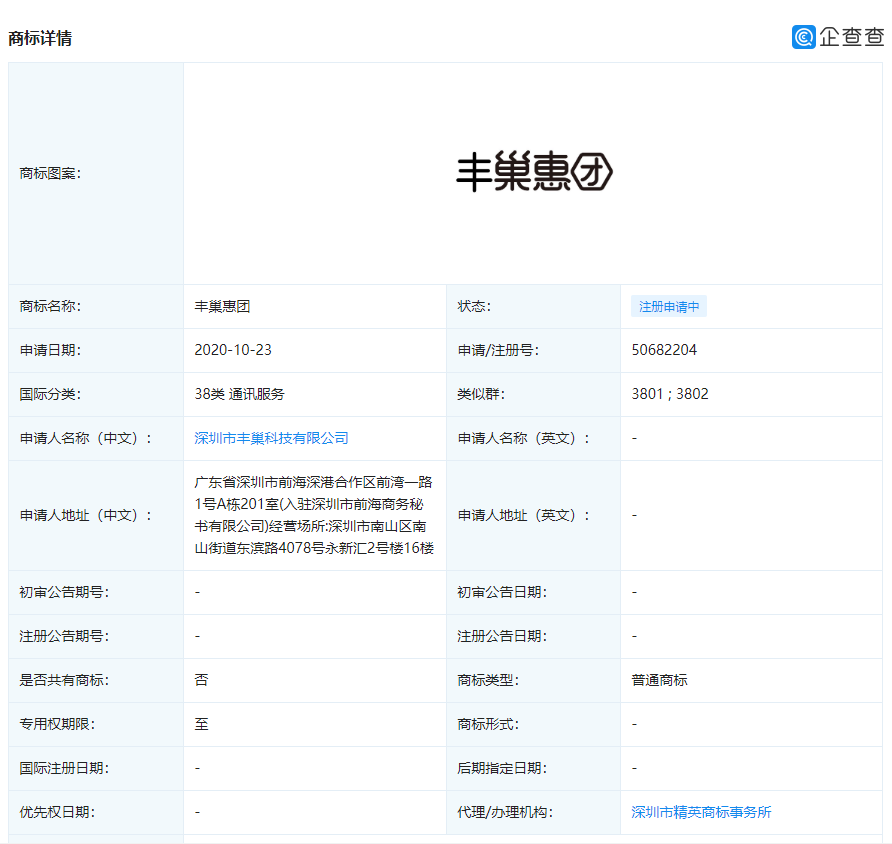892x844 pixels.
Task: Click the 申请/注册号 label
Action: point(498,350)
